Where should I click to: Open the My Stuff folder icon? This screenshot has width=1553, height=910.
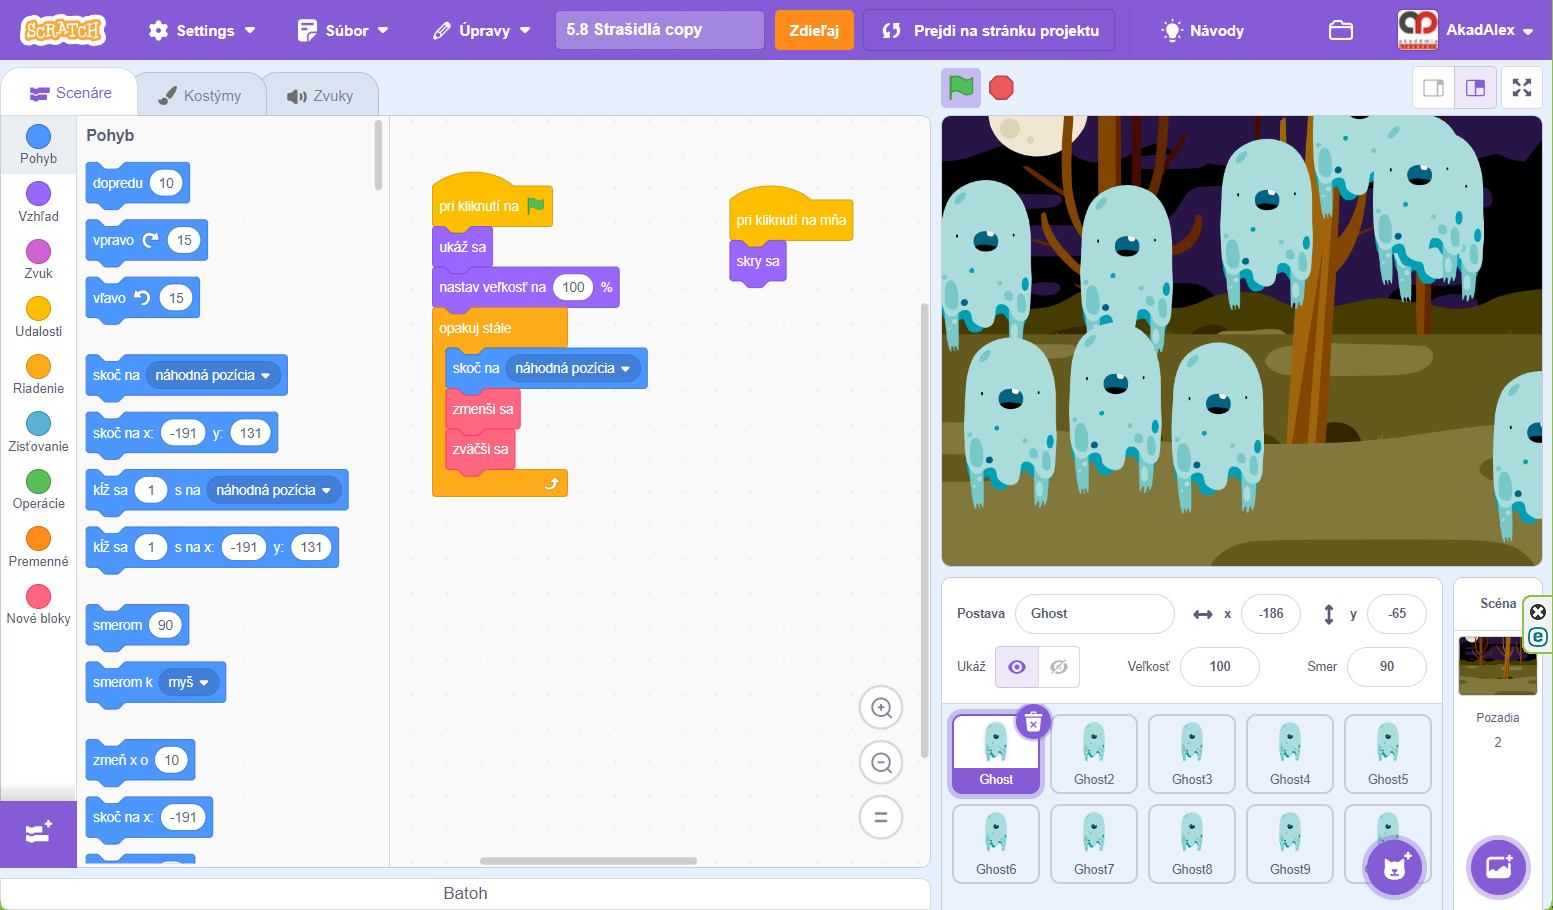pyautogui.click(x=1341, y=30)
